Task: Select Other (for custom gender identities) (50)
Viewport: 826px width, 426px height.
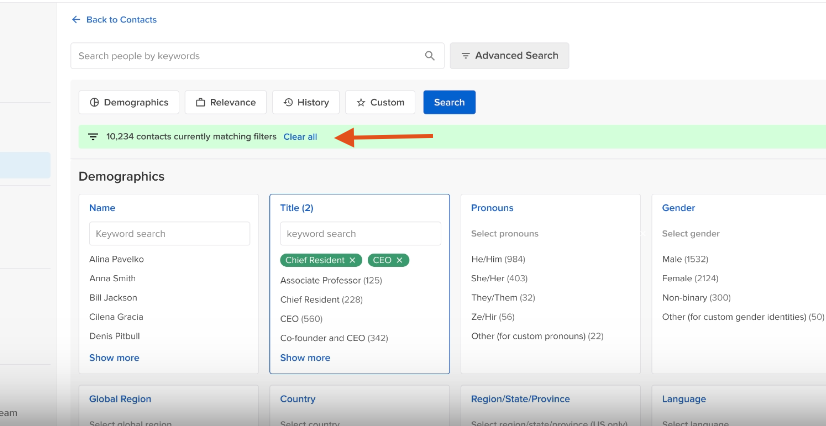Action: click(743, 316)
